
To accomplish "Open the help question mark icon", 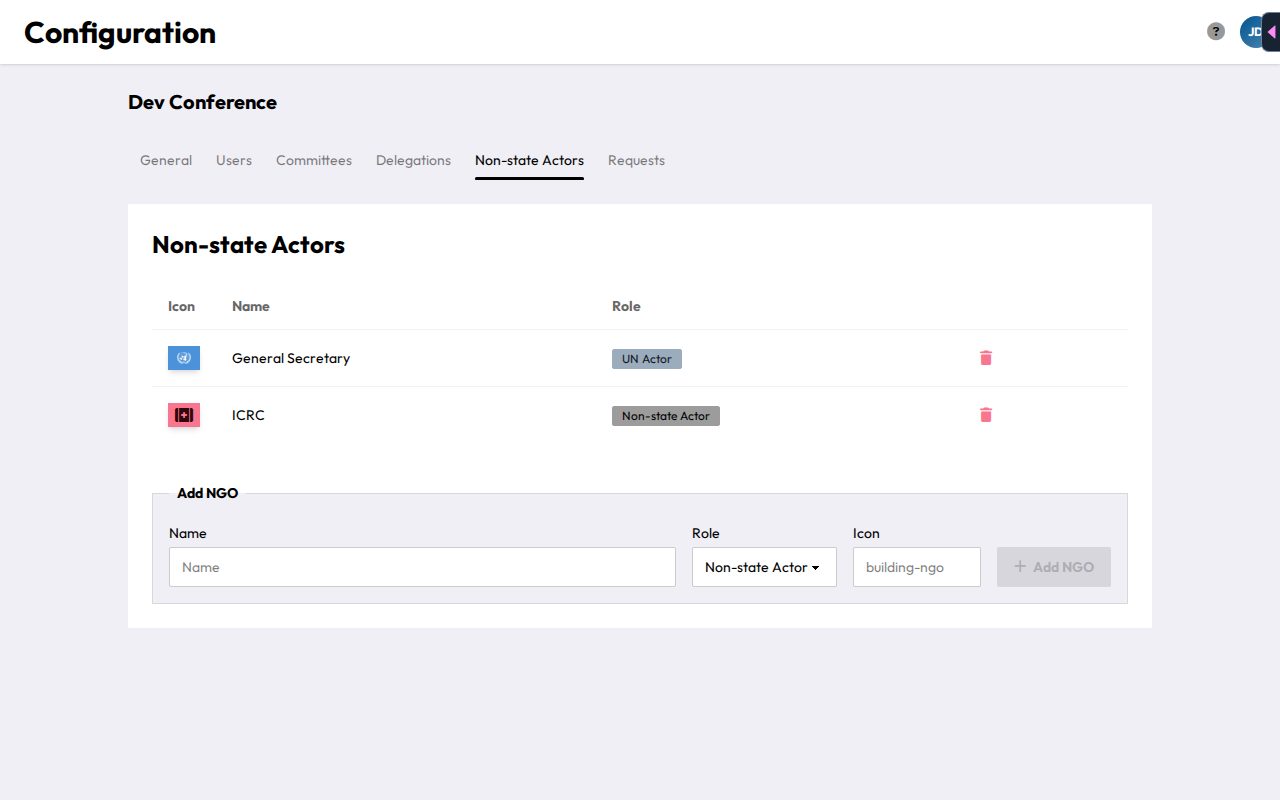I will pos(1216,32).
